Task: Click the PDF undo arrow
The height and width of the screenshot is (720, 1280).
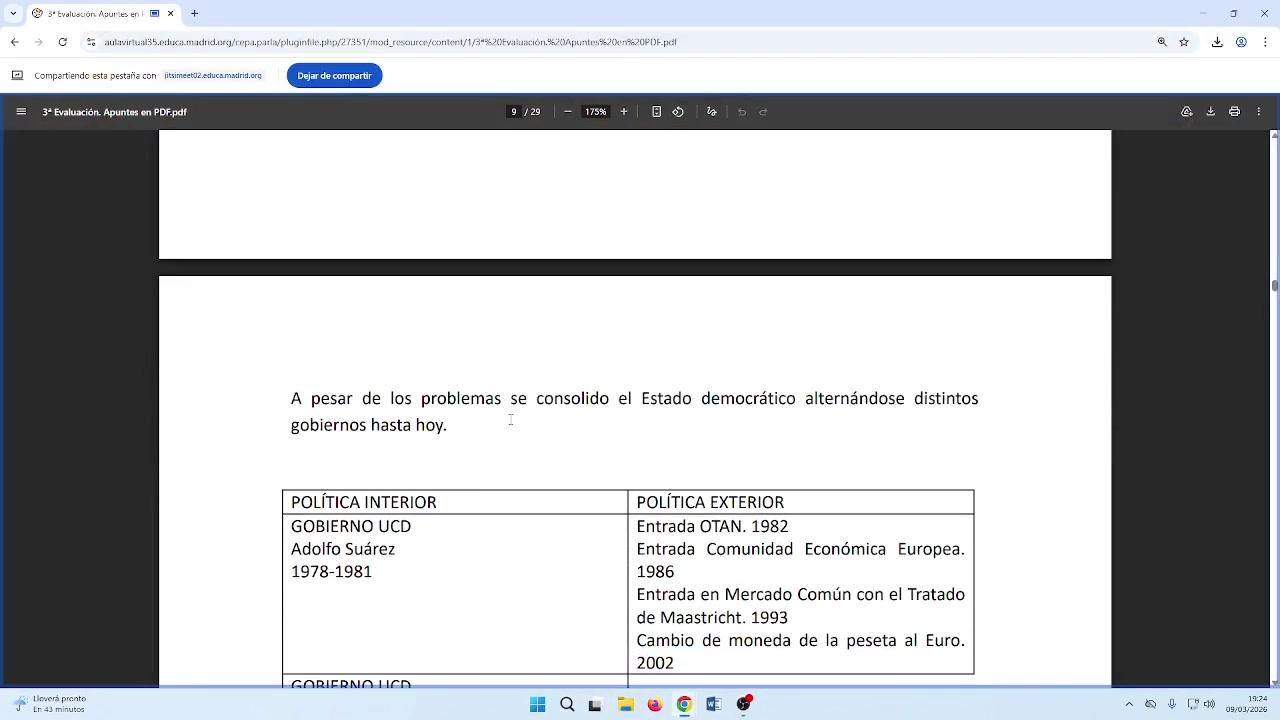Action: pos(742,112)
